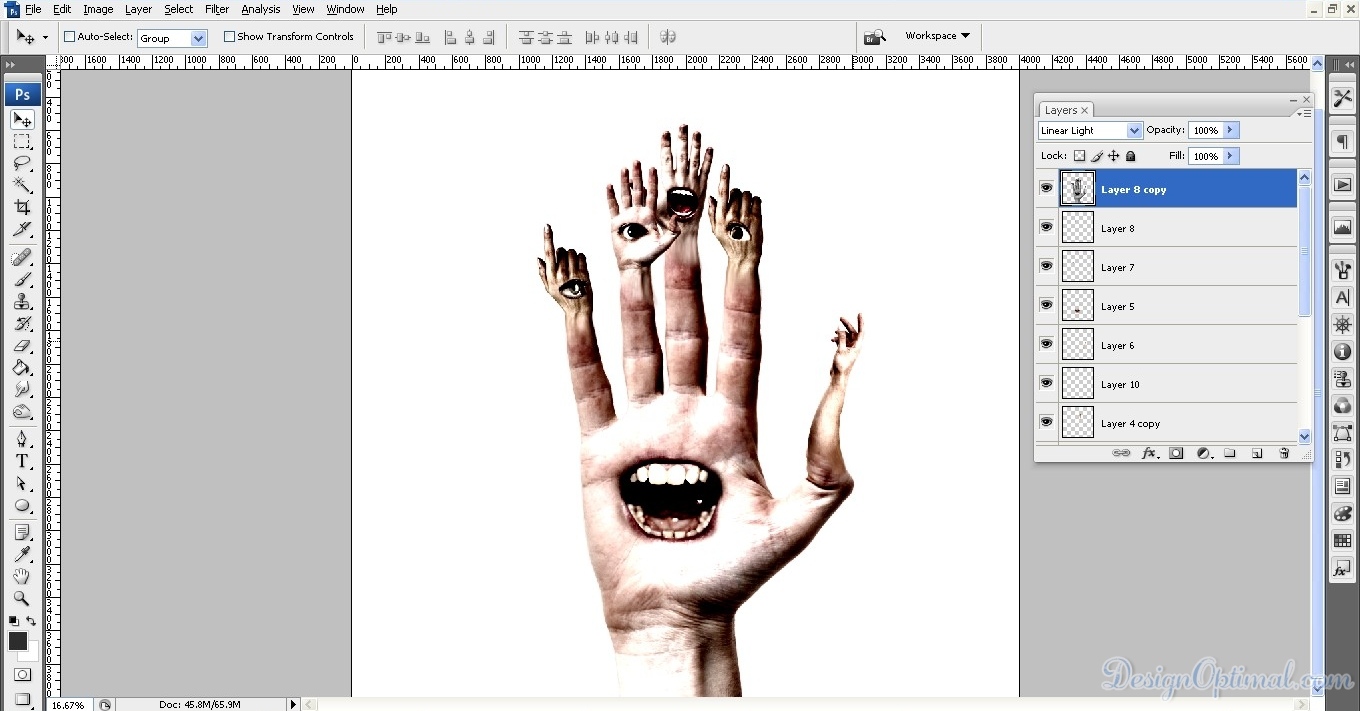Create a new layer group
The width and height of the screenshot is (1360, 711).
point(1230,453)
